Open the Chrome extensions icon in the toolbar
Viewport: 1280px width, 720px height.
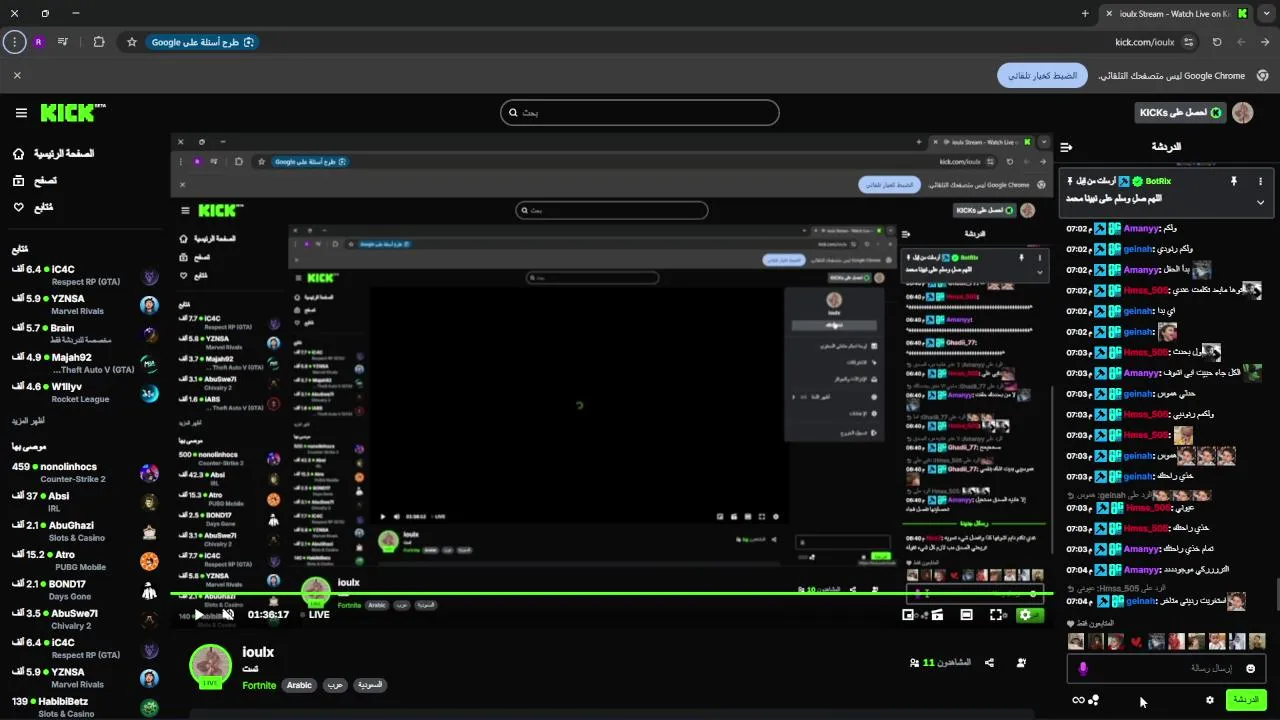pyautogui.click(x=98, y=42)
